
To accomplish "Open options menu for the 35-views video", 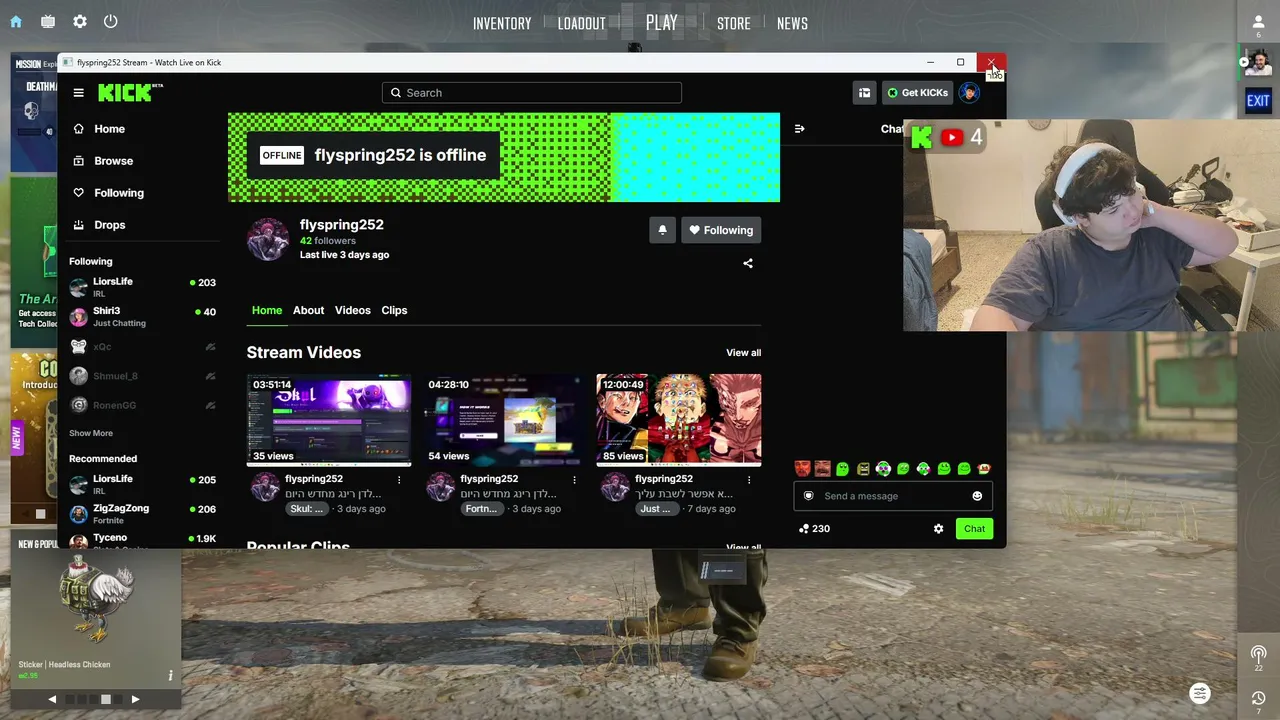I will (x=399, y=480).
